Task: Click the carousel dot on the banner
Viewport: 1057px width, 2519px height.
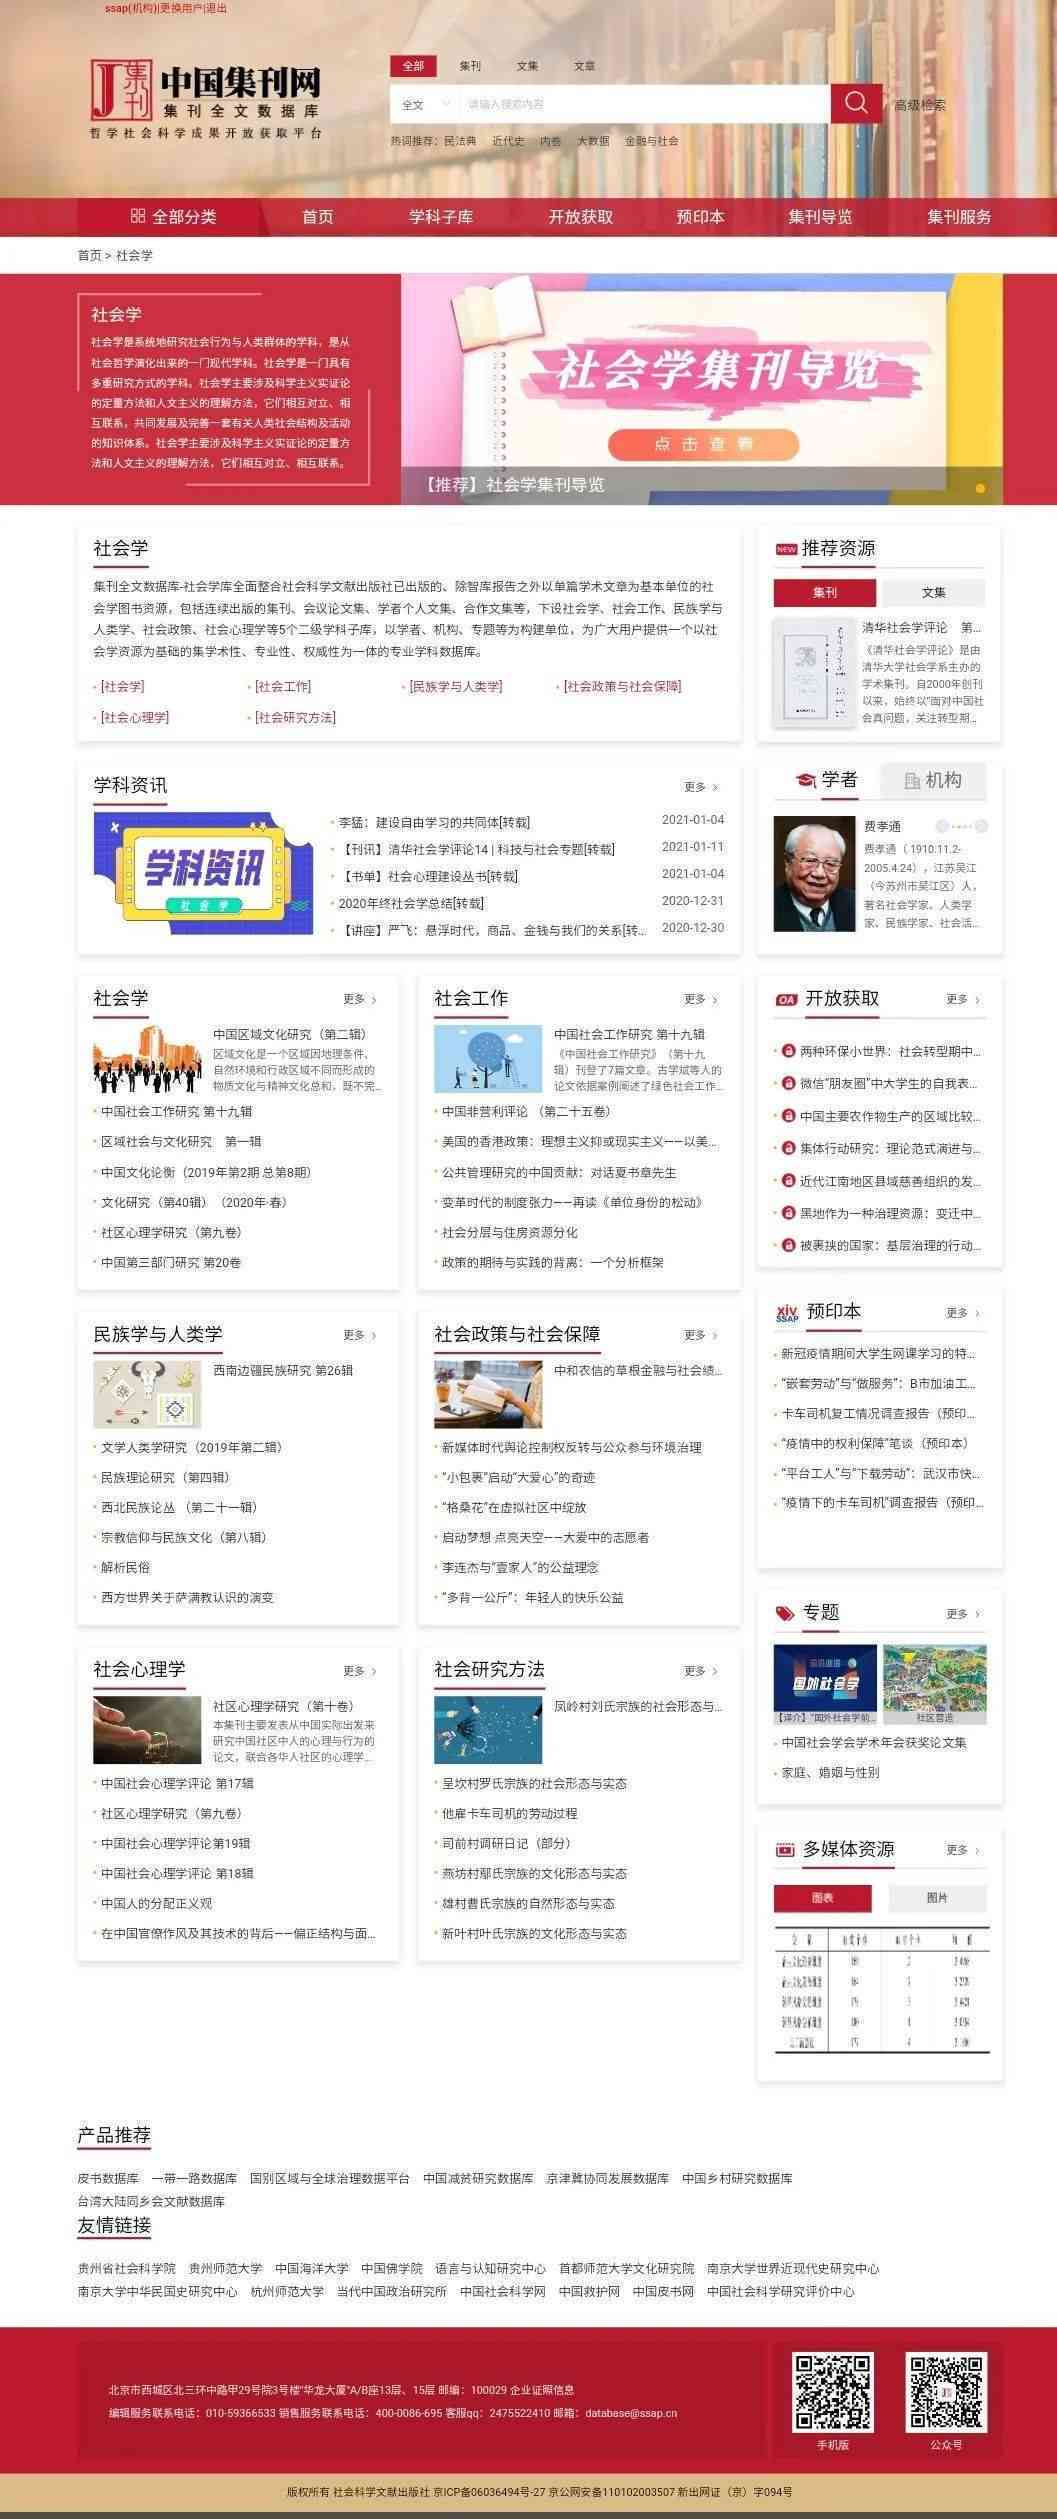Action: (980, 488)
